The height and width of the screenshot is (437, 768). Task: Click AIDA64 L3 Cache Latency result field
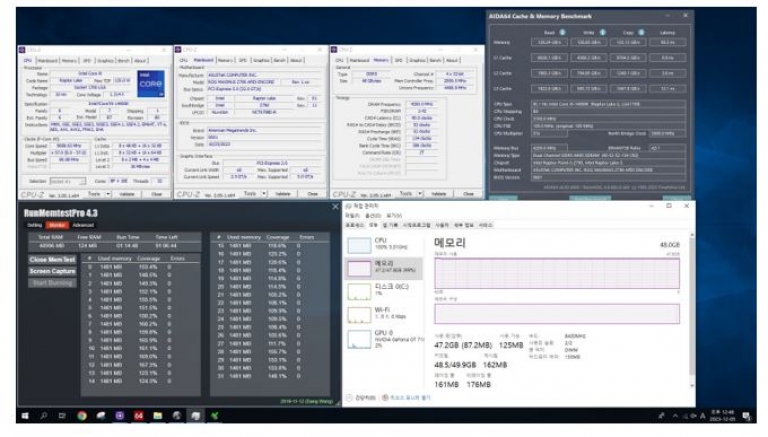pyautogui.click(x=668, y=89)
